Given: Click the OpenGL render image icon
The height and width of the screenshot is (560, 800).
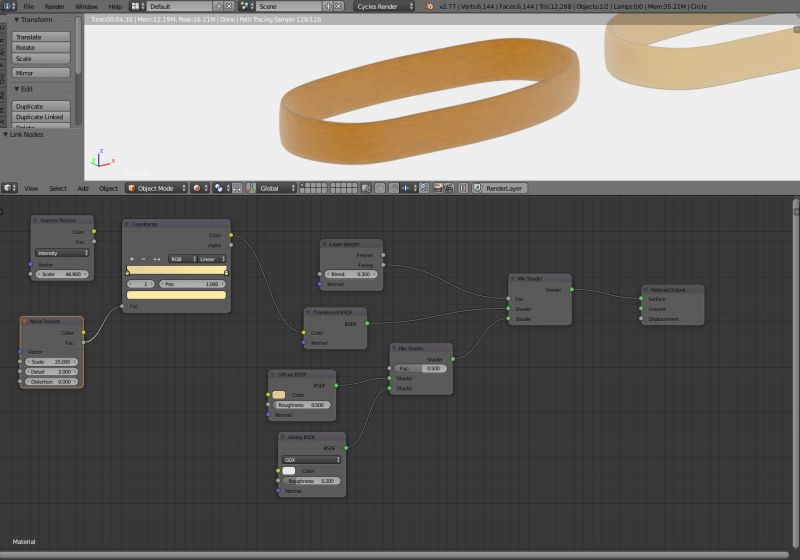Looking at the screenshot, I should pos(438,188).
